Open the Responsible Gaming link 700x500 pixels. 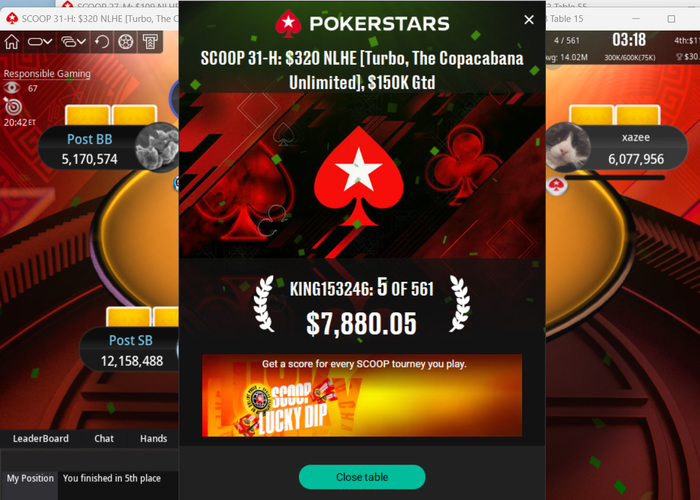tap(47, 74)
